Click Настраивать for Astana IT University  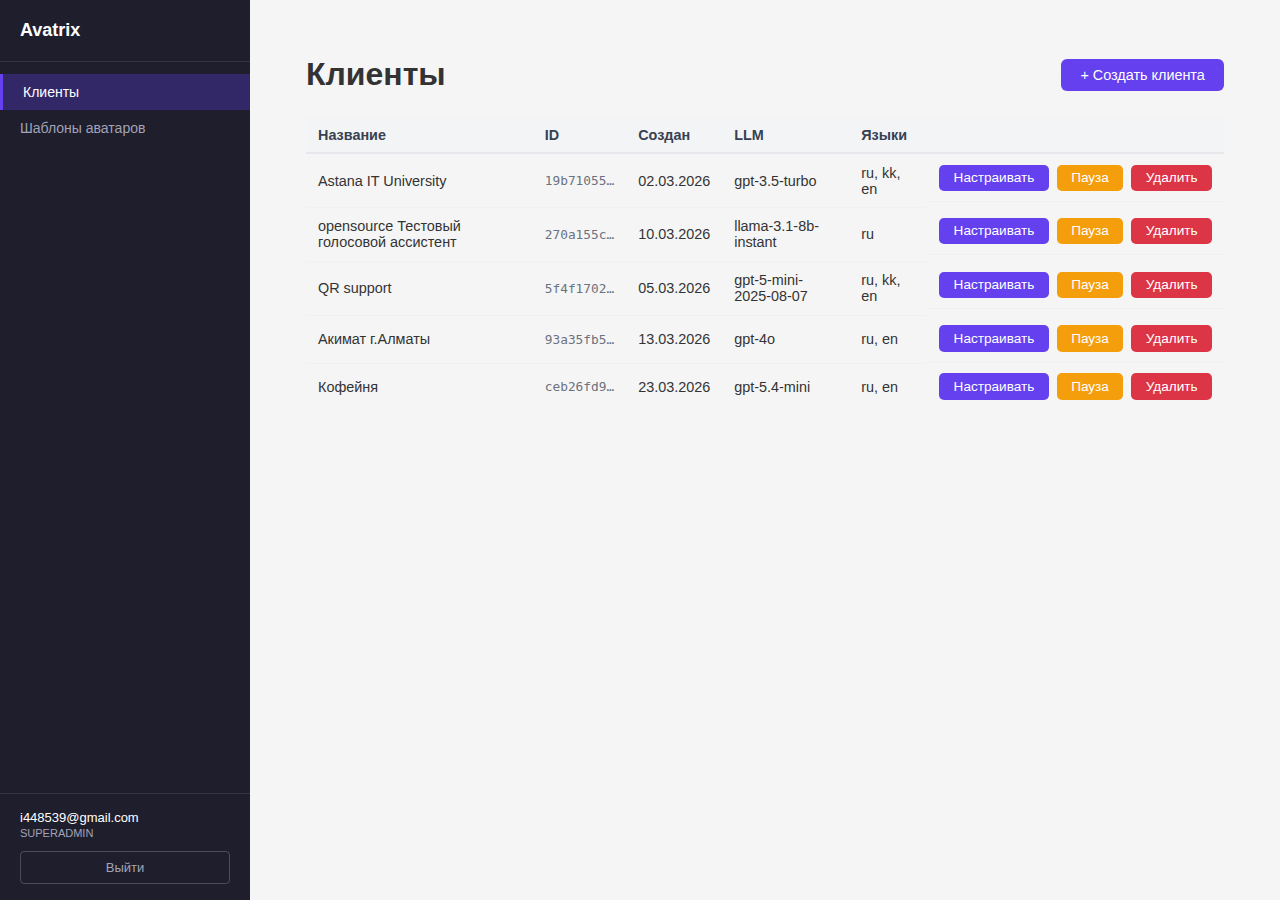[x=993, y=177]
